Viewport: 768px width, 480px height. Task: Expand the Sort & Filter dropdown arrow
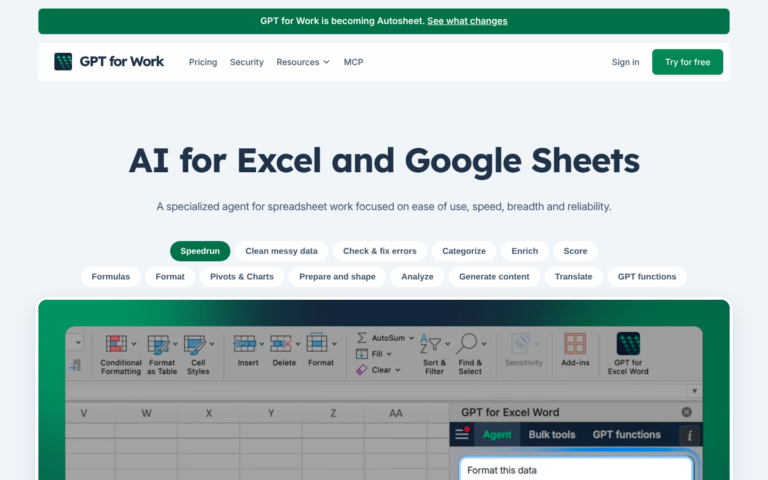point(448,344)
